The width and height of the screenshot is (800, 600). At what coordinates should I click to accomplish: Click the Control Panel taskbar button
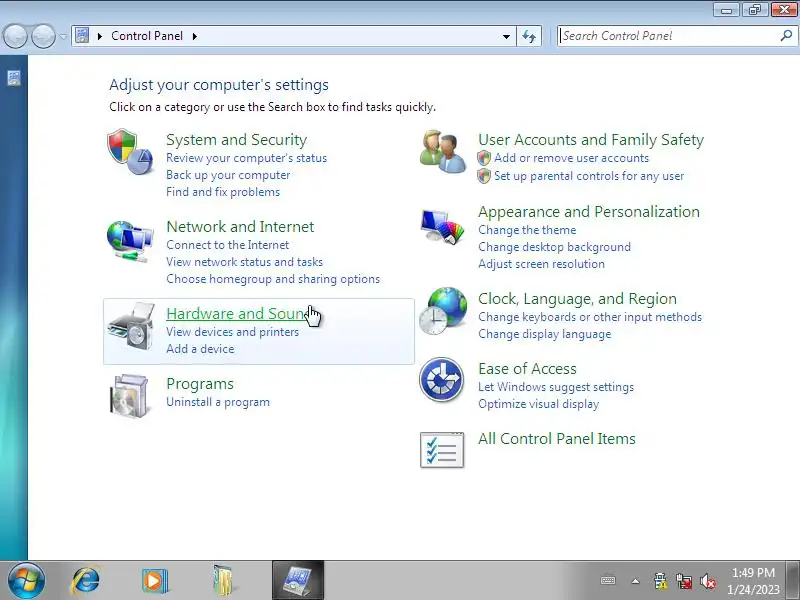298,581
